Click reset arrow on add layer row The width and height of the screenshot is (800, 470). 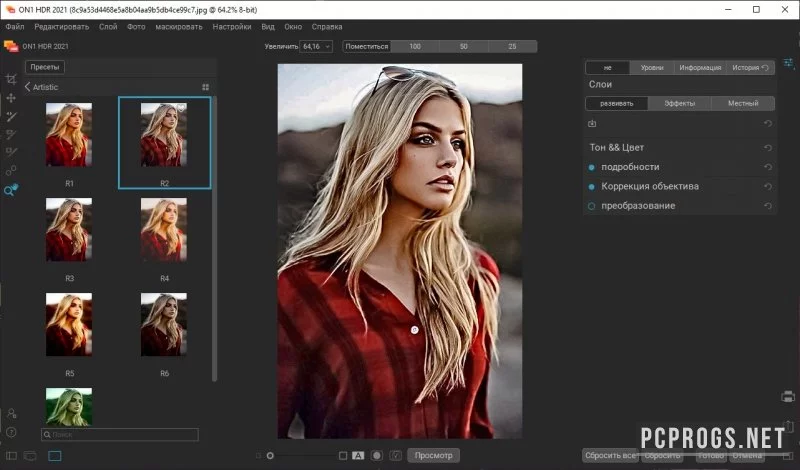(x=768, y=123)
